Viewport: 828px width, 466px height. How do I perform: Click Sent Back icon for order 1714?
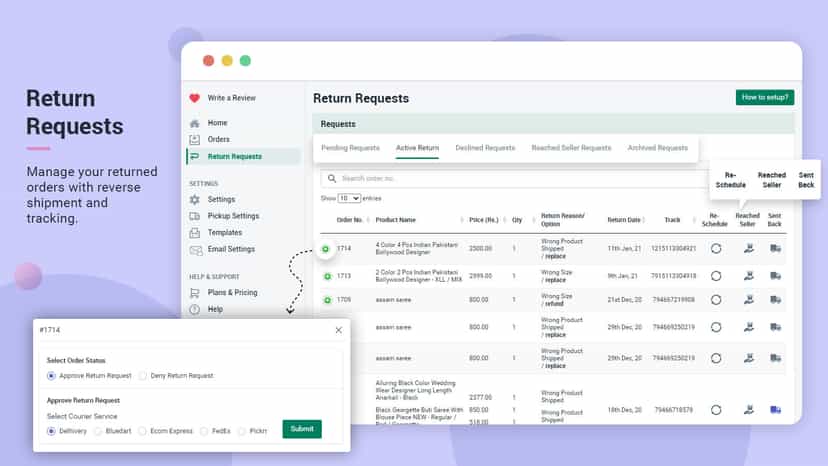[775, 248]
